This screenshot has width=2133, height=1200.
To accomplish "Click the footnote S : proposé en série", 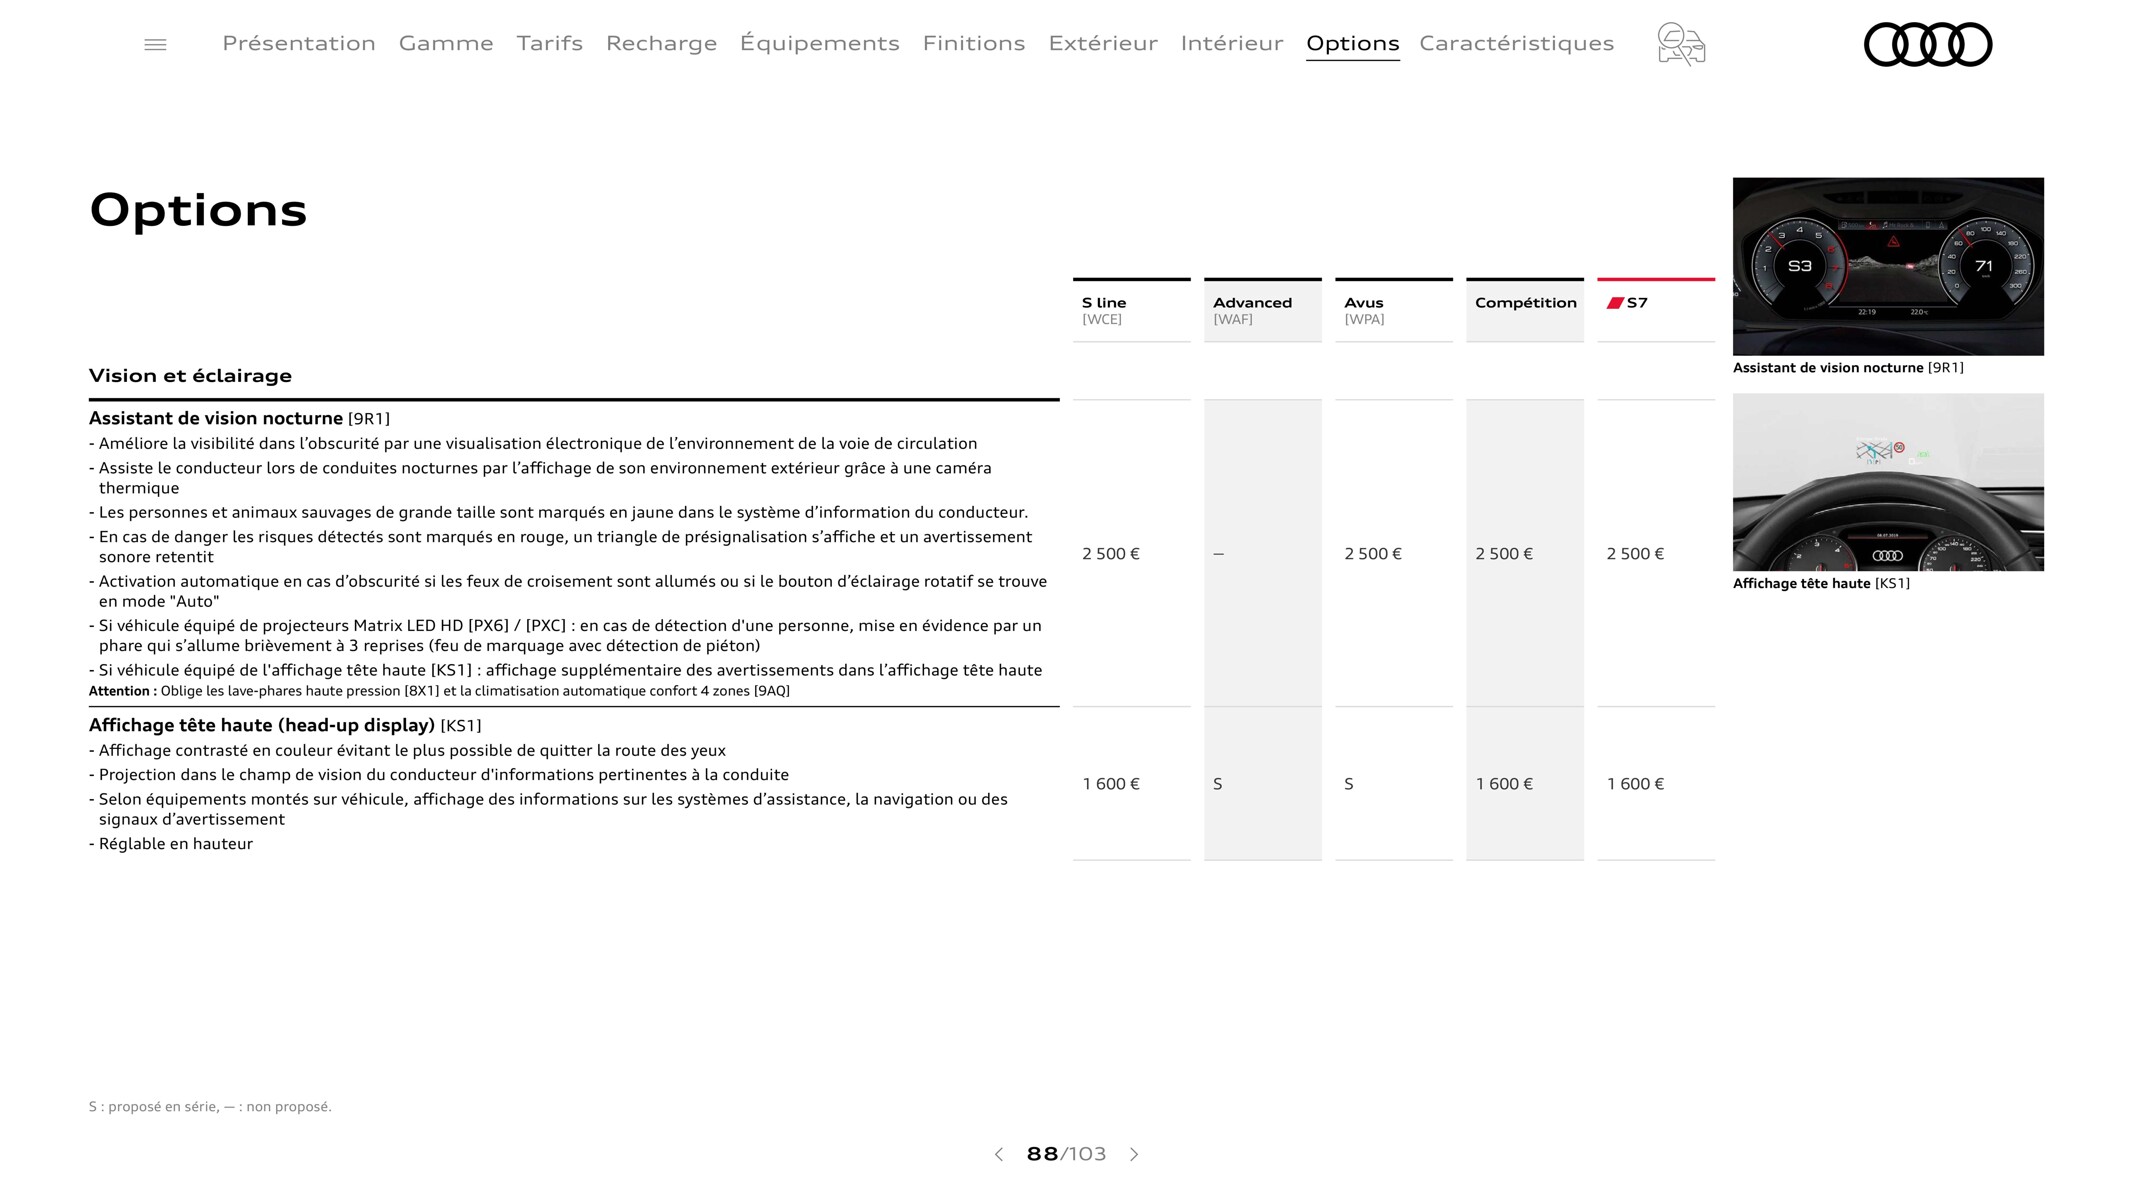I will [210, 1107].
